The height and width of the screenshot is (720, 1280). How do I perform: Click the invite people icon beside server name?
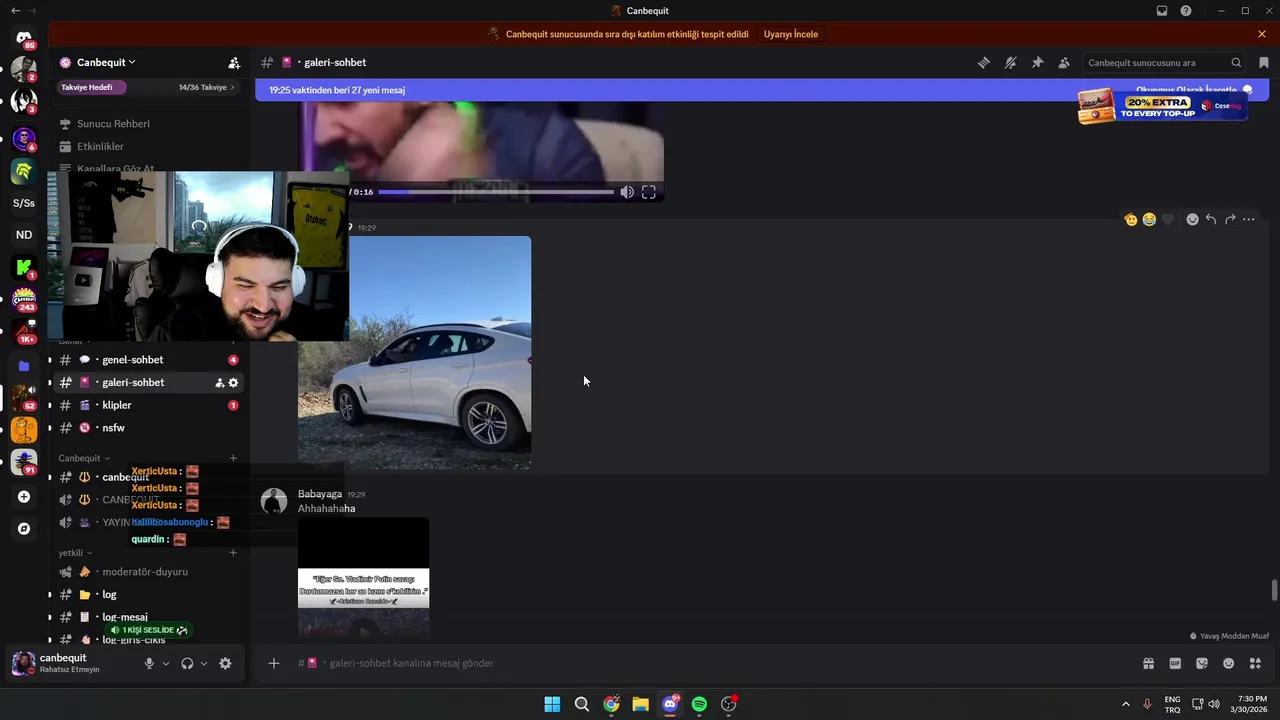[x=234, y=63]
